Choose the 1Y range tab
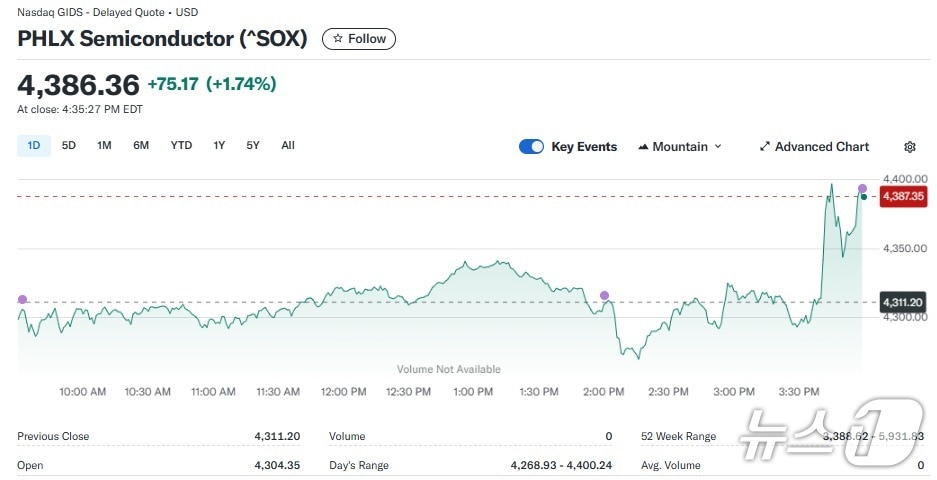The image size is (937, 480). (219, 146)
